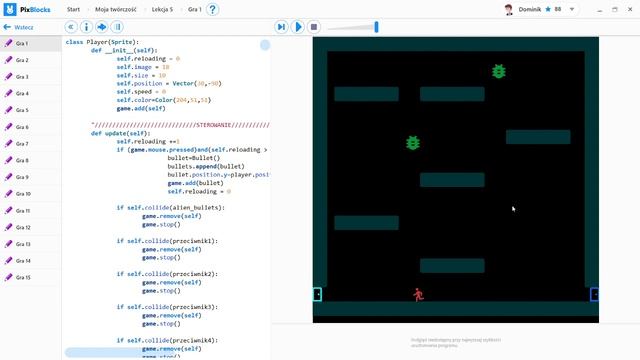Click 'if self.collide(przeciwnik2):' line
This screenshot has height=360, width=640.
(x=167, y=274)
